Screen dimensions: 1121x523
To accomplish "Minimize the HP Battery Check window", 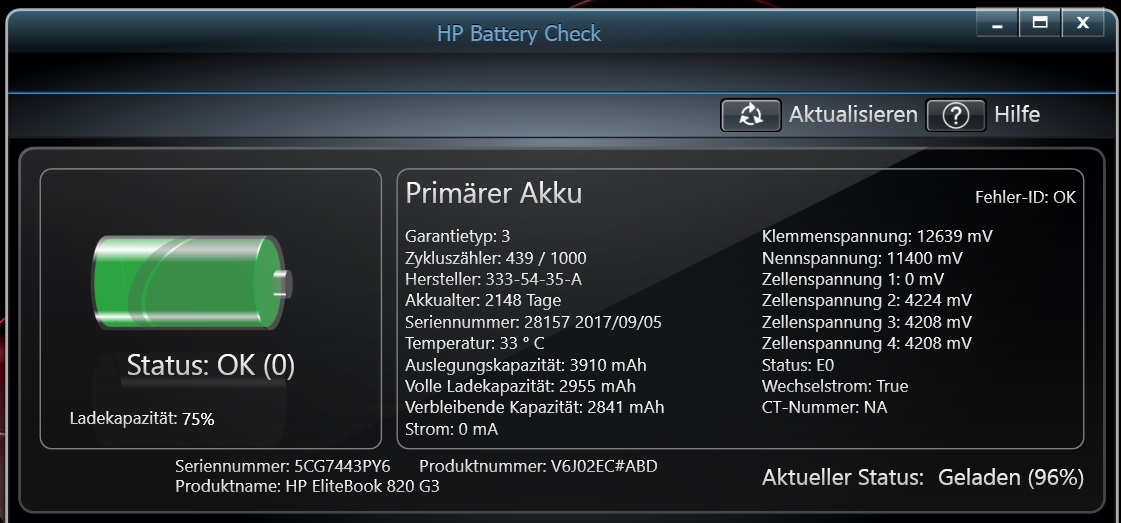I will coord(997,23).
